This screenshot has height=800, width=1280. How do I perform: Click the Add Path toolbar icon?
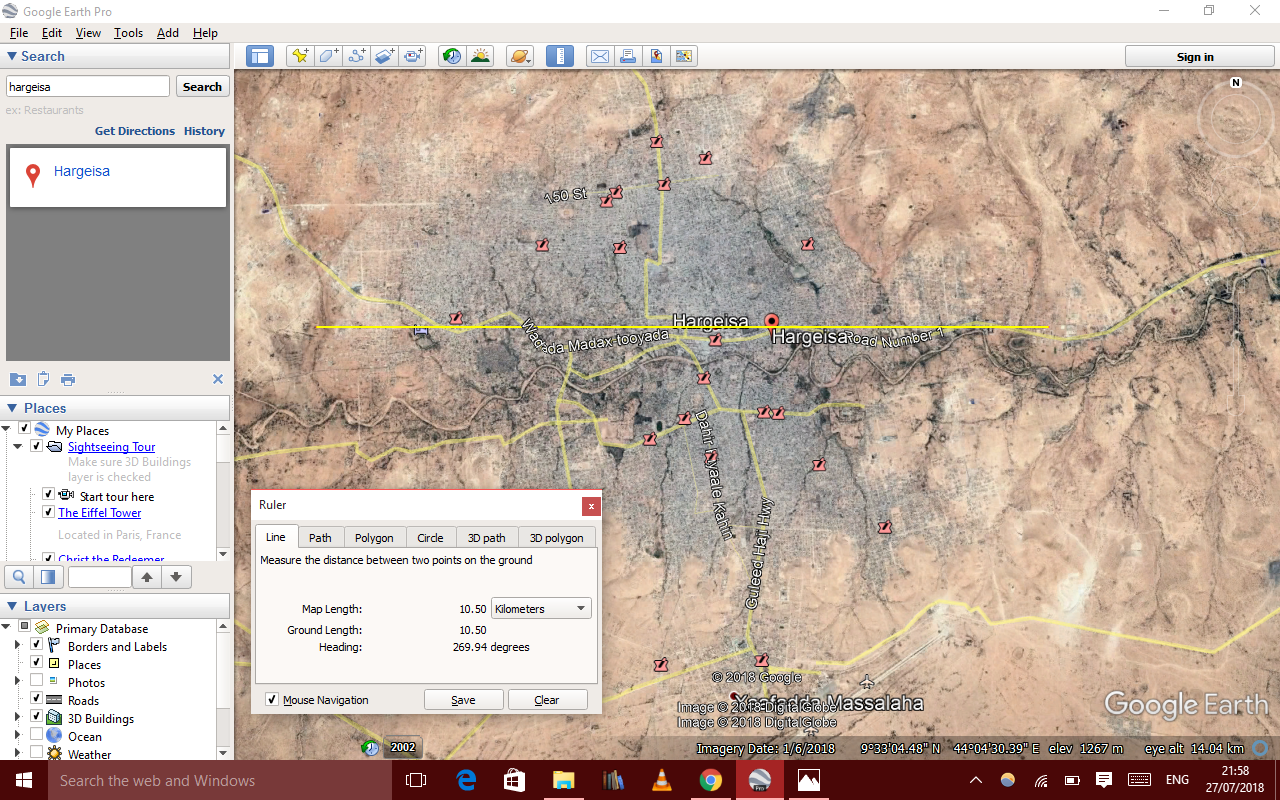tap(357, 57)
